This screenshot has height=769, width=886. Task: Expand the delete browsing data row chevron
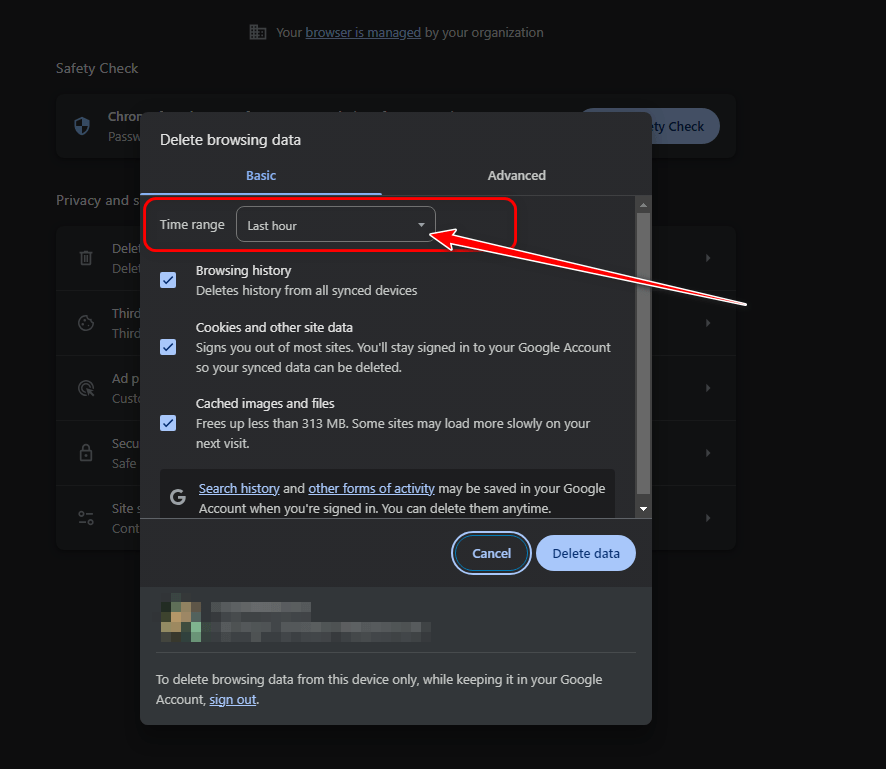(x=708, y=258)
